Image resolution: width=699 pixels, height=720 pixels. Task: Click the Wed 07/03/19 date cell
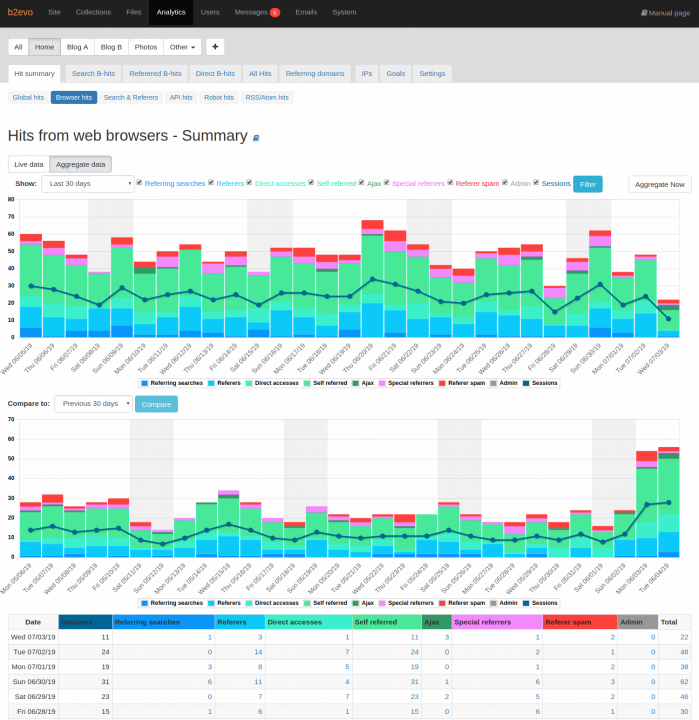coord(33,637)
